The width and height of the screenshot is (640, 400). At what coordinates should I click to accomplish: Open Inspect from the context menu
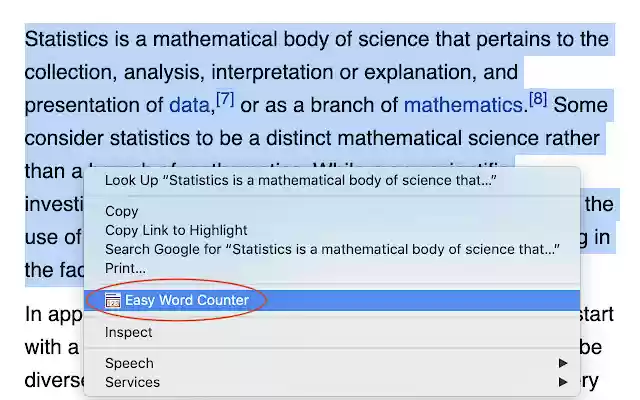point(129,332)
